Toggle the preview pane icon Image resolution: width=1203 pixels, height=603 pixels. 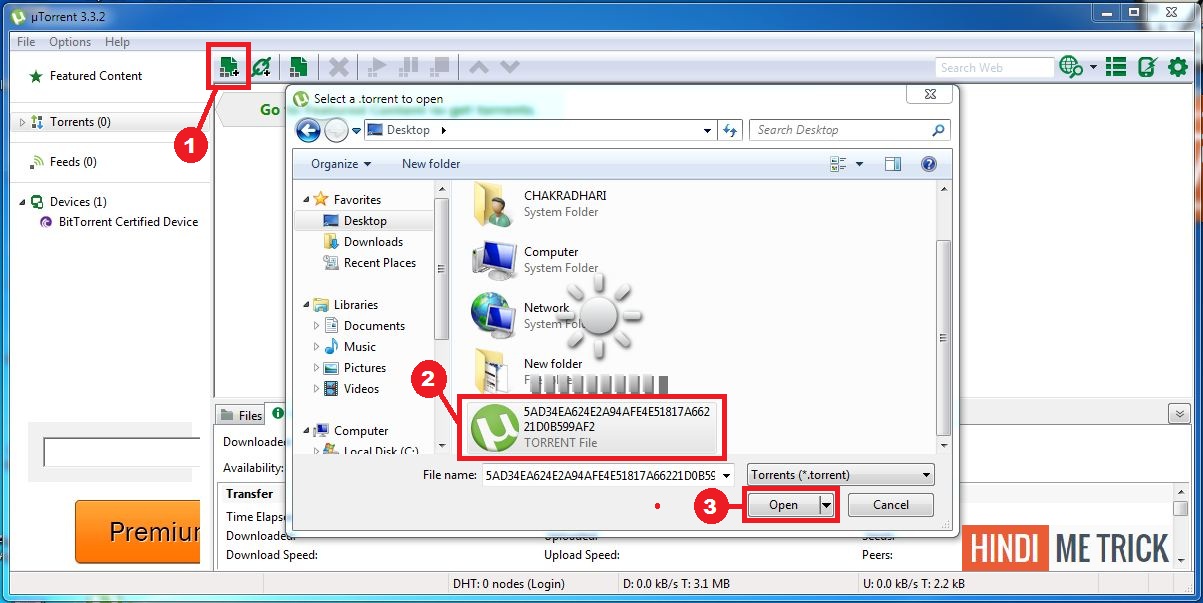click(x=893, y=164)
